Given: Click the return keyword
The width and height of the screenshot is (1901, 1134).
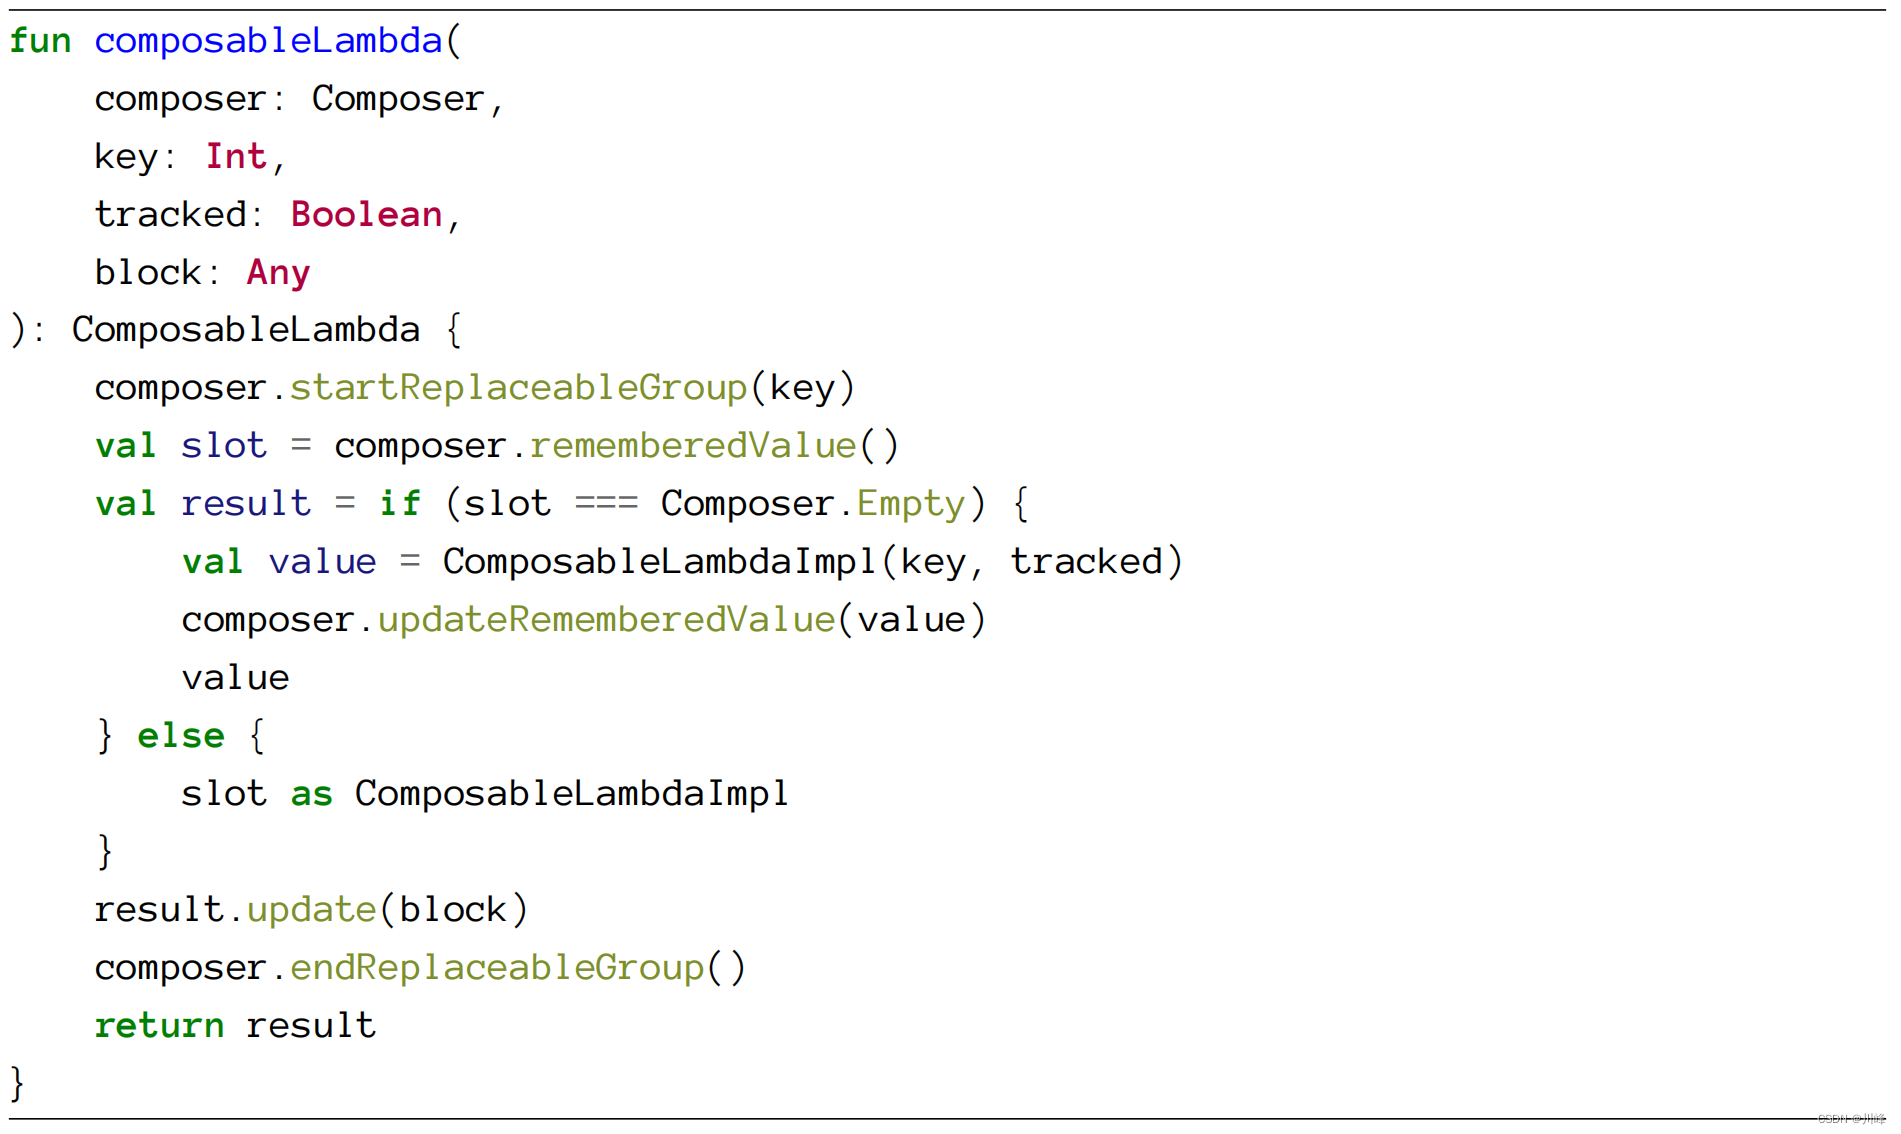Looking at the screenshot, I should 159,1026.
